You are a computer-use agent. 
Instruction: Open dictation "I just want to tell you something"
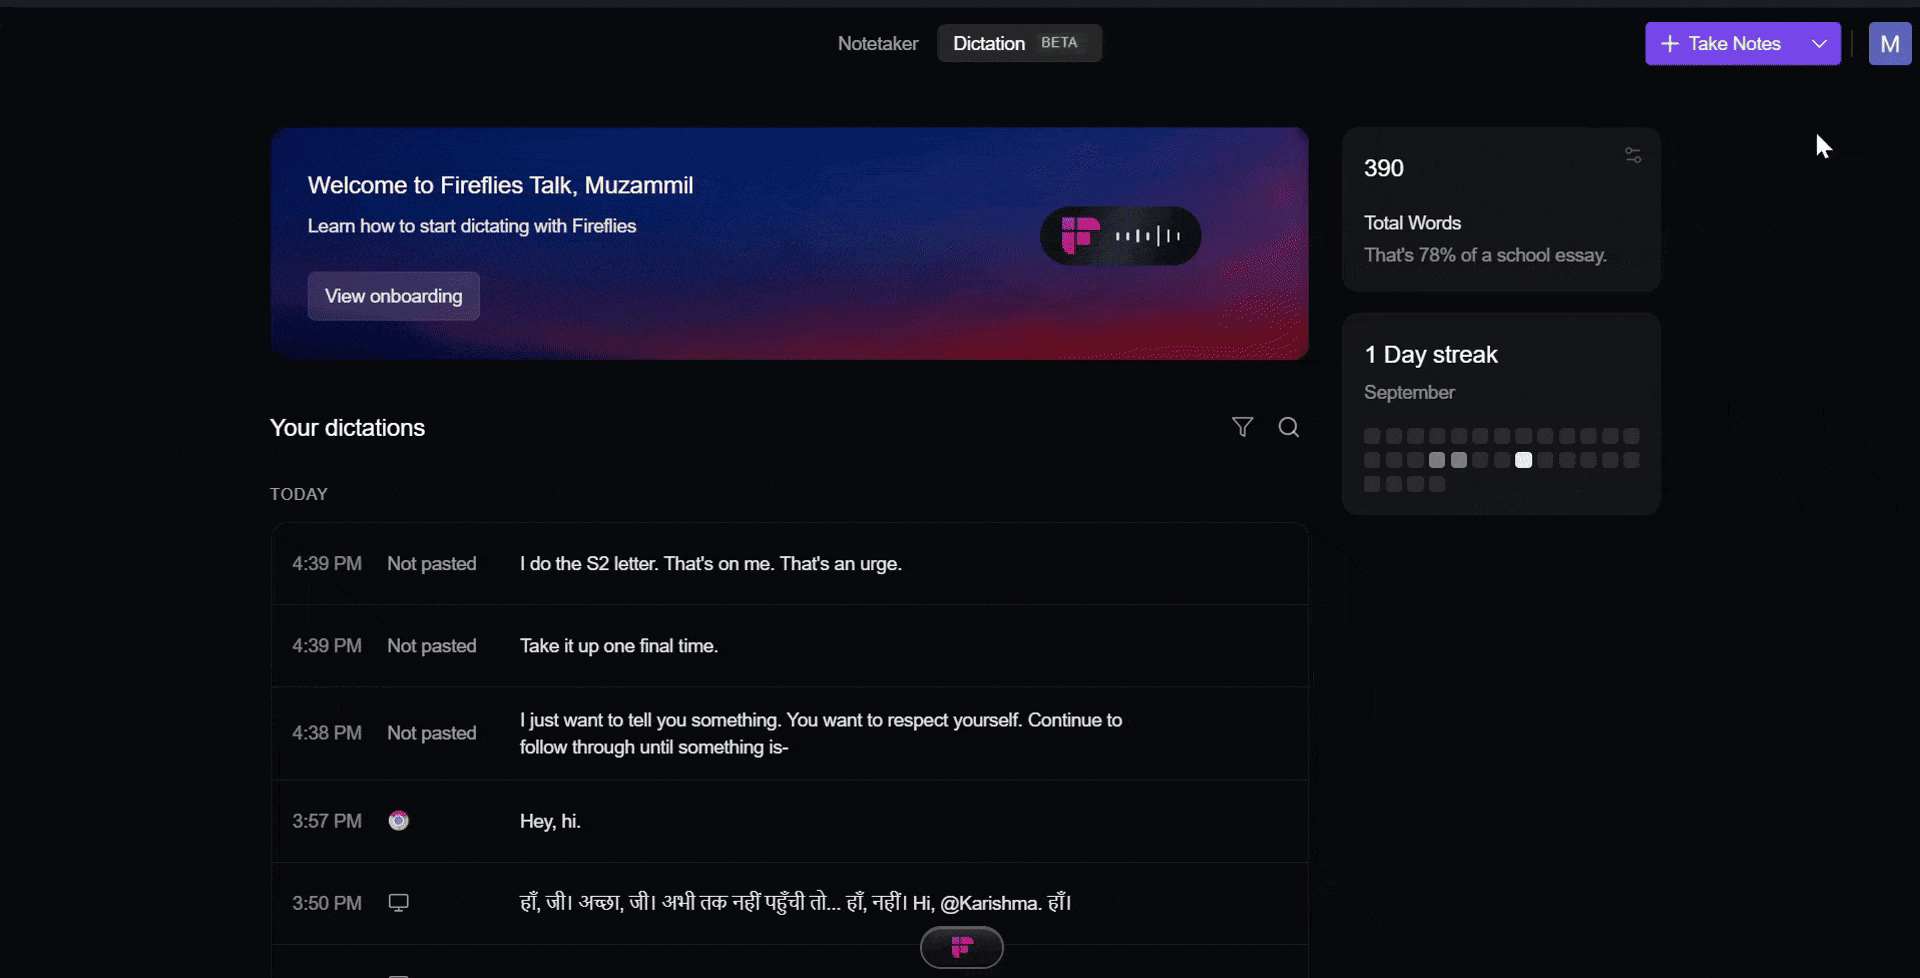pyautogui.click(x=790, y=733)
